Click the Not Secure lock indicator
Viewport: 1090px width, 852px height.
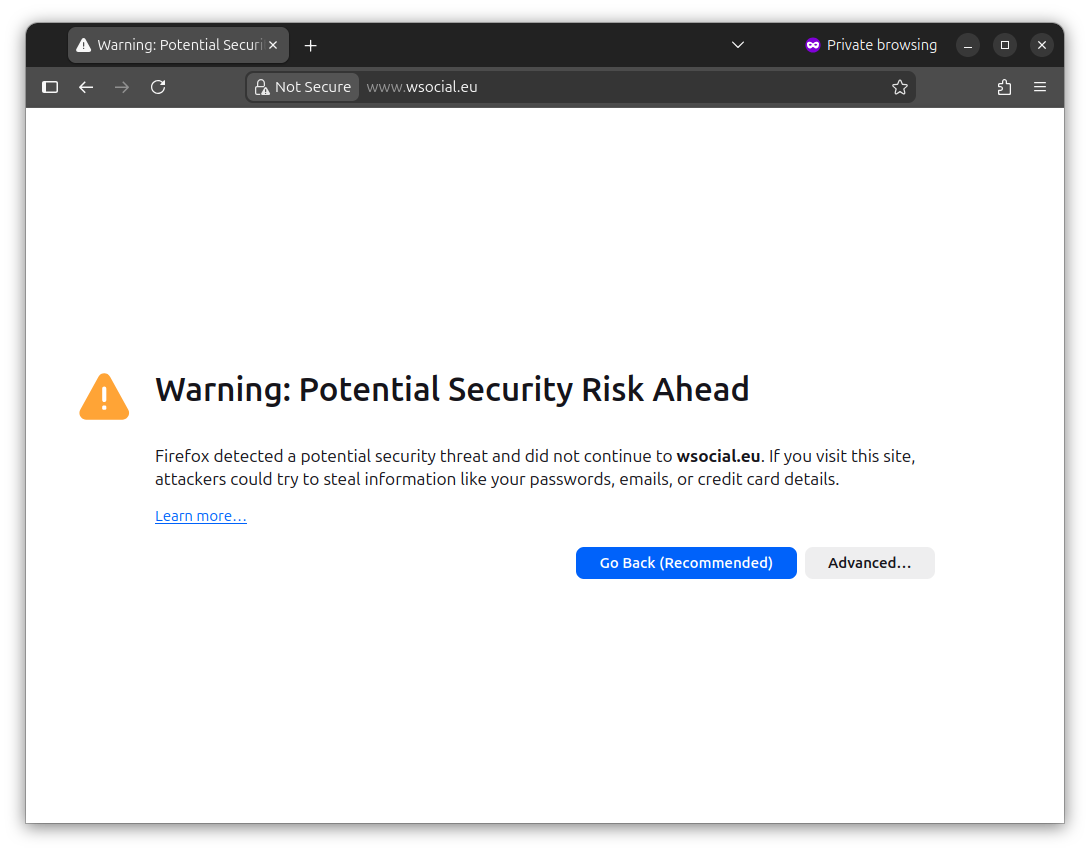pos(303,87)
